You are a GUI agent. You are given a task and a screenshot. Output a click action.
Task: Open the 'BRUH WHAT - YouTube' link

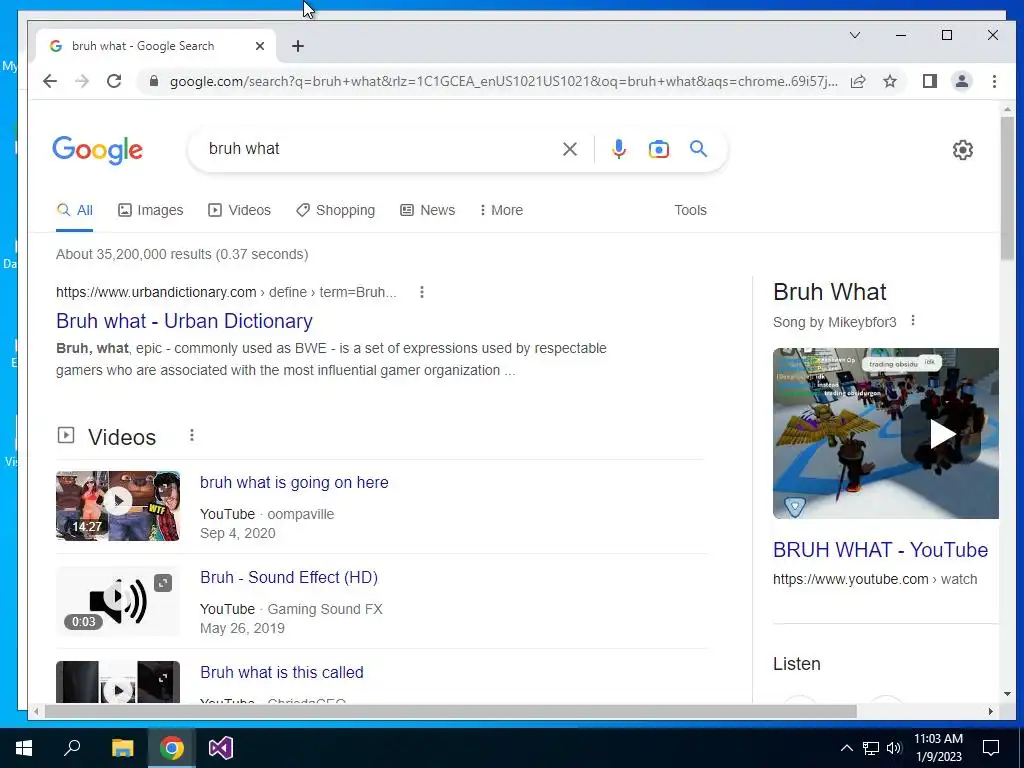[880, 550]
